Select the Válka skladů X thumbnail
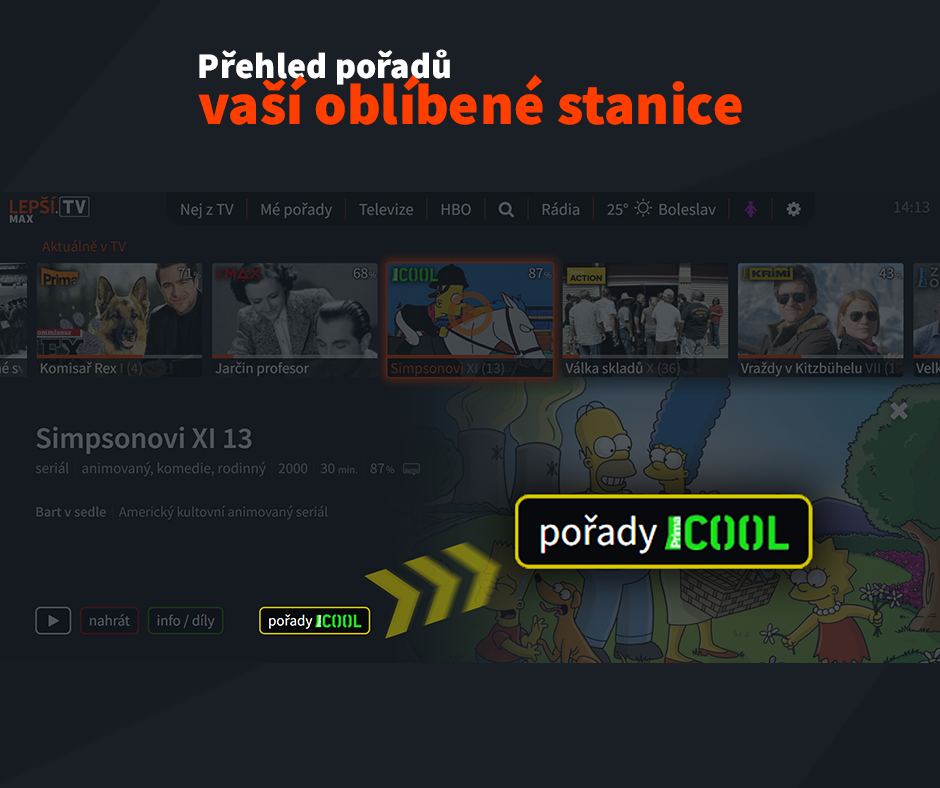Image resolution: width=940 pixels, height=788 pixels. (x=645, y=320)
